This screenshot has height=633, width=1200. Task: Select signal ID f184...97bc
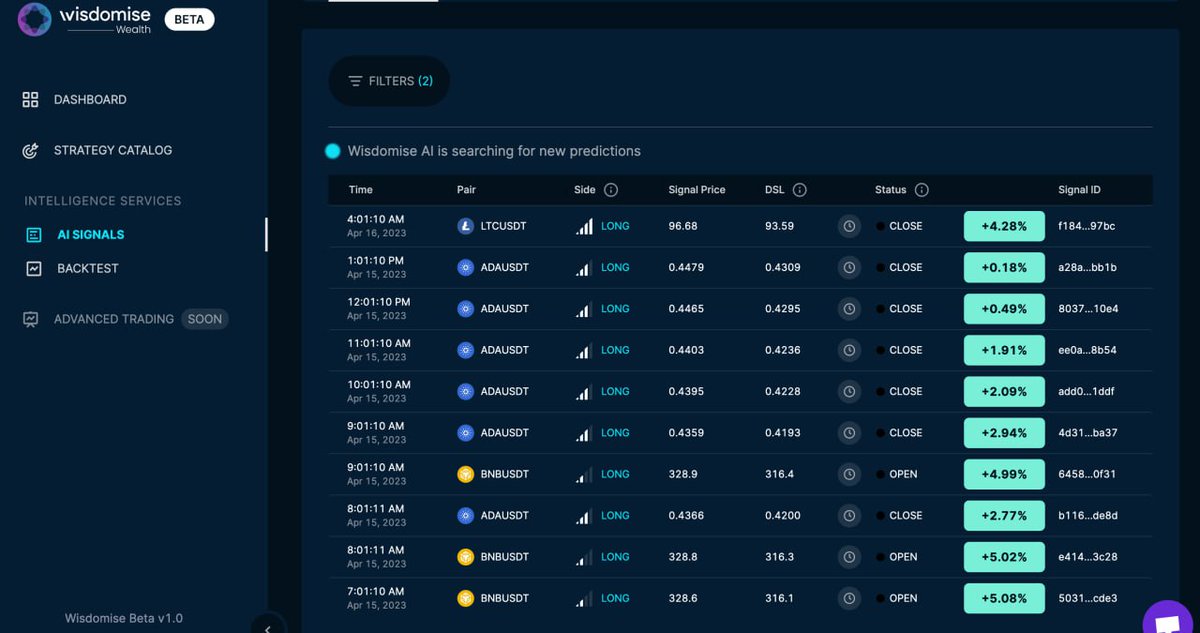coord(1086,227)
